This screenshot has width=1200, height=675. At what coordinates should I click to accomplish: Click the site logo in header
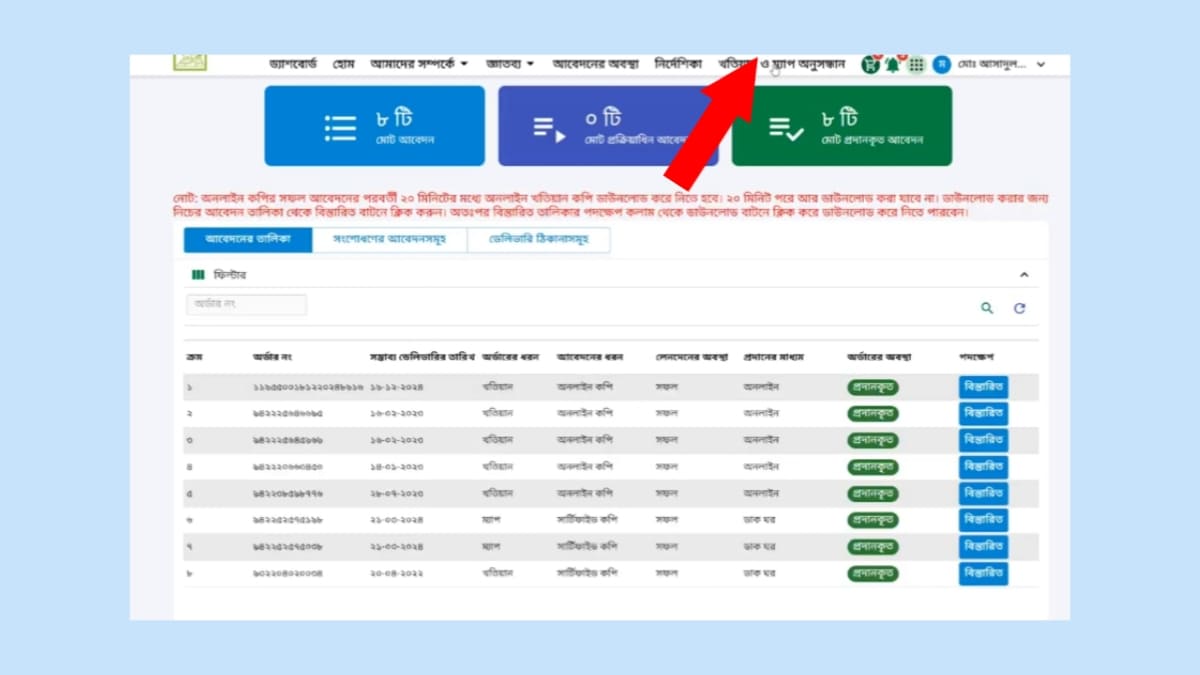(x=189, y=62)
